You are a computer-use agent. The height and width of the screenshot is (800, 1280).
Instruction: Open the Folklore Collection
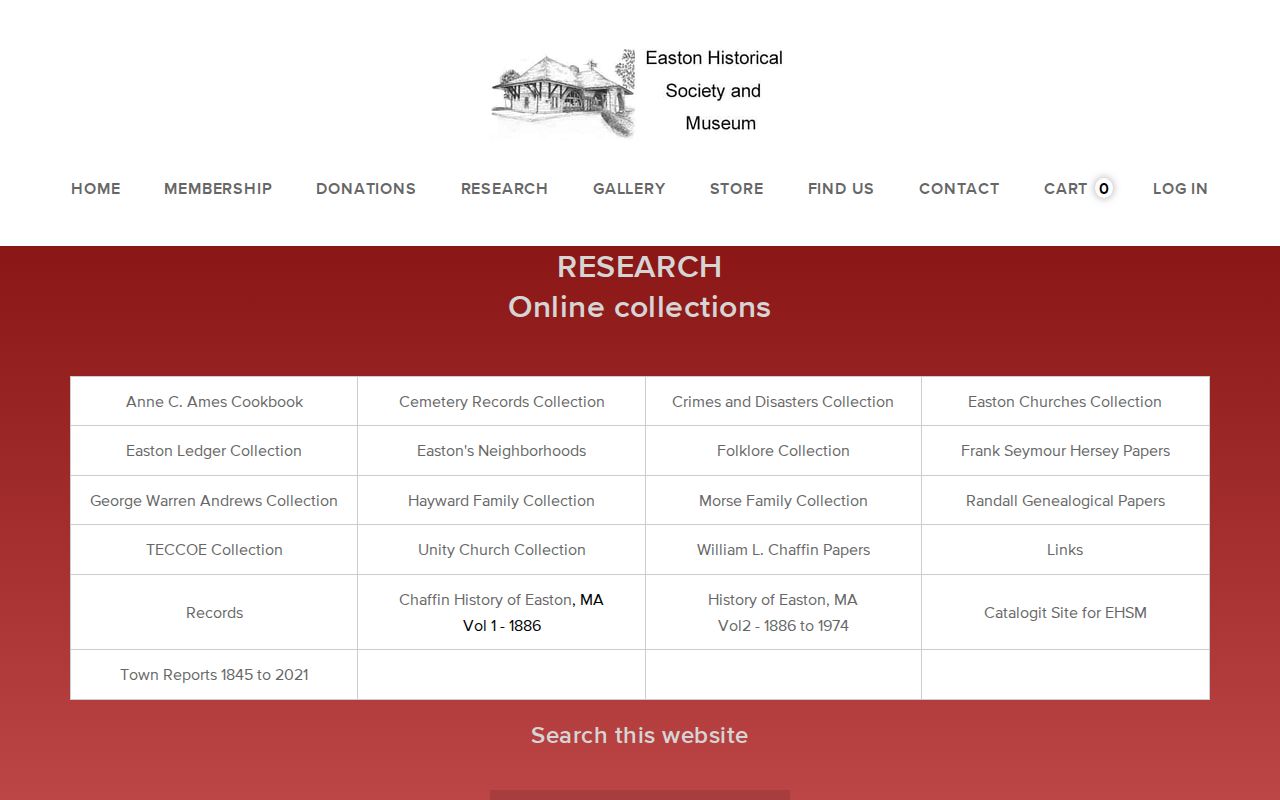point(783,451)
